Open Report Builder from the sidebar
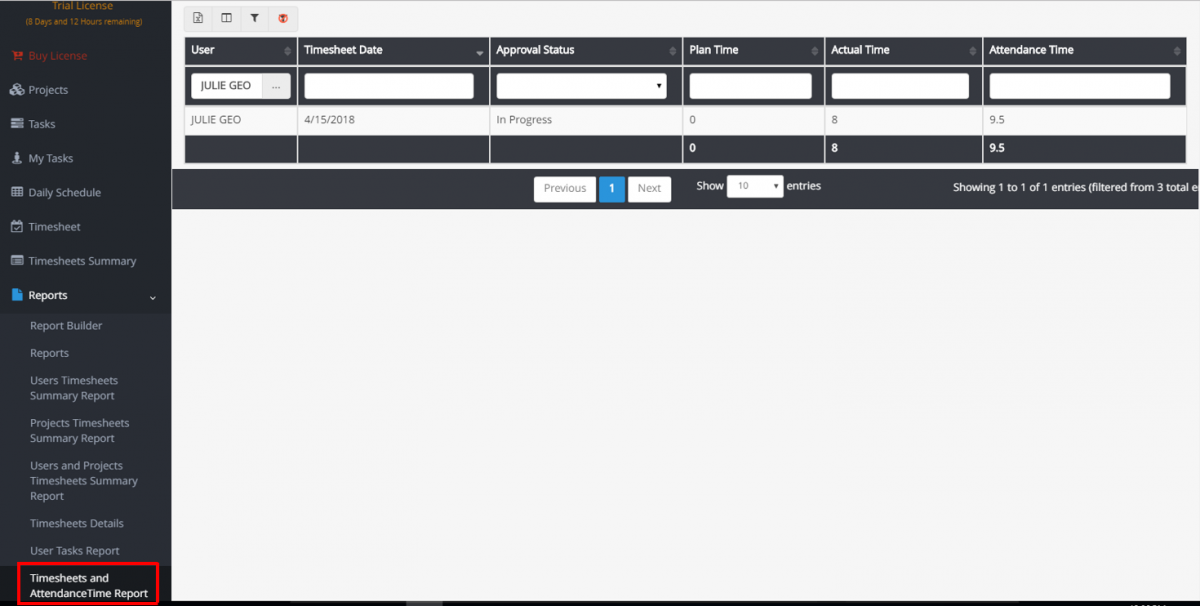 pos(66,325)
